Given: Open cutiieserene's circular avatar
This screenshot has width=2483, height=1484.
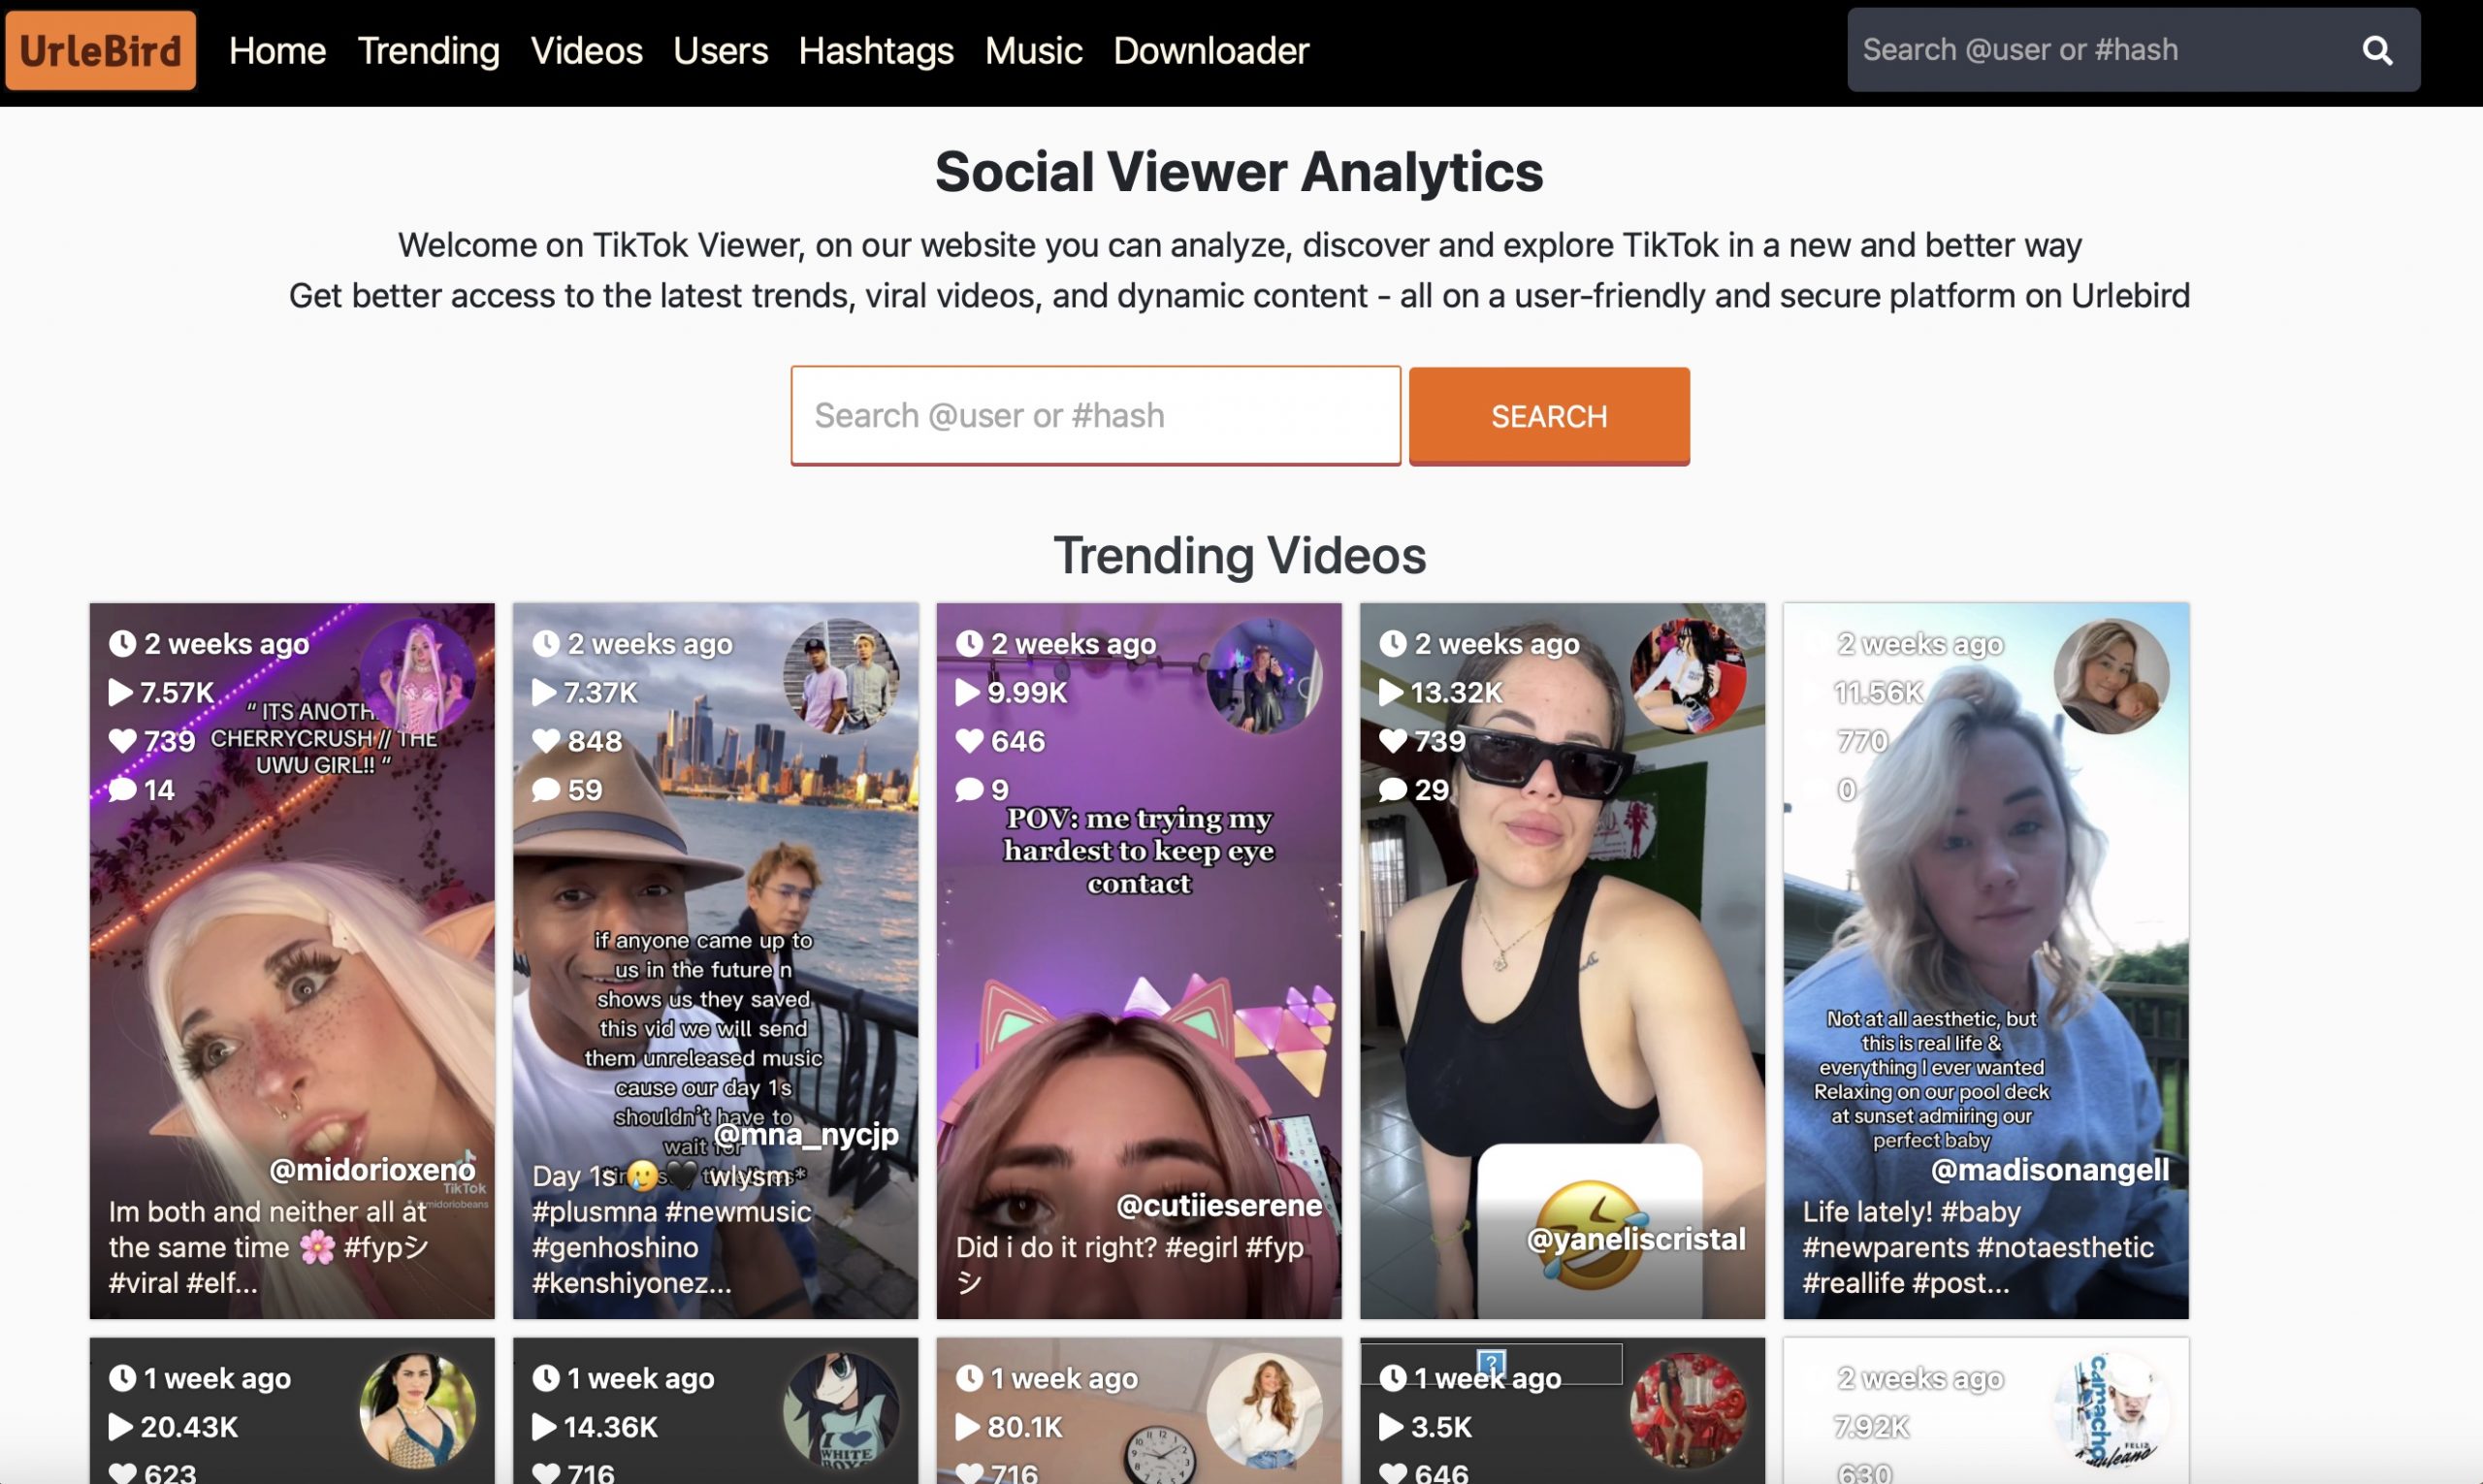Looking at the screenshot, I should (1264, 676).
